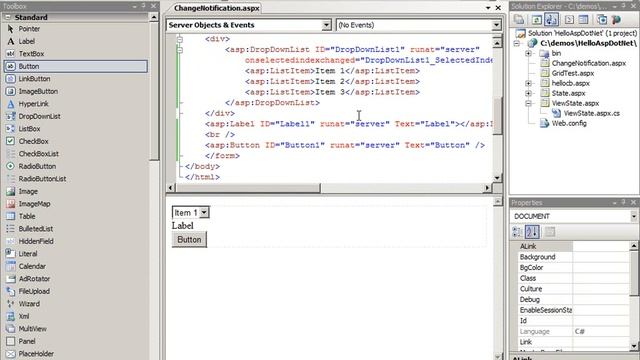
Task: Collapse the asp:DropDownList code region
Action: tap(180, 50)
